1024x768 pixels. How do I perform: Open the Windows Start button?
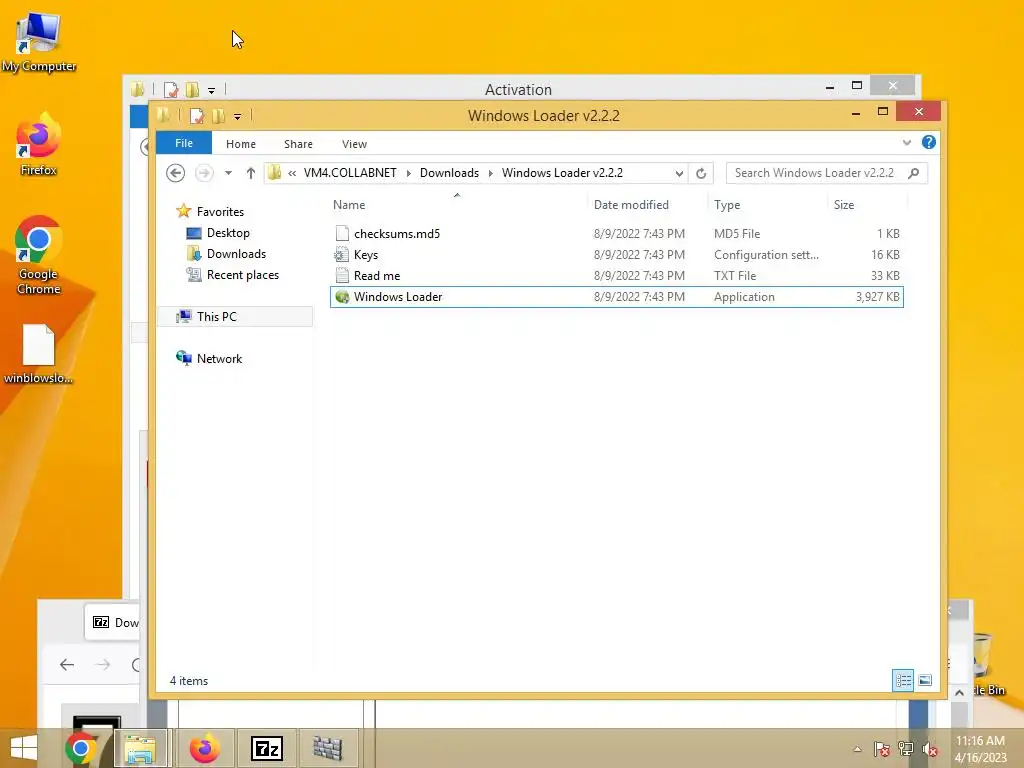coord(24,748)
